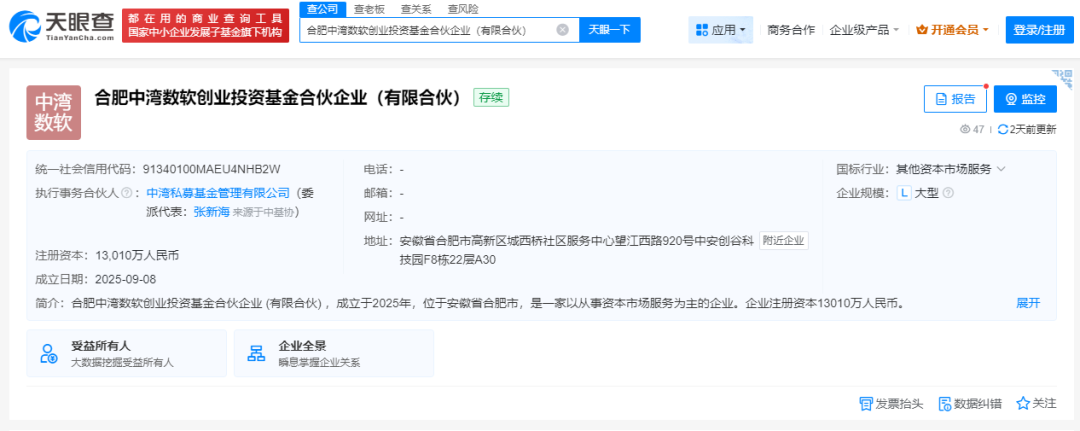Select the 查公司 search tab

322,9
